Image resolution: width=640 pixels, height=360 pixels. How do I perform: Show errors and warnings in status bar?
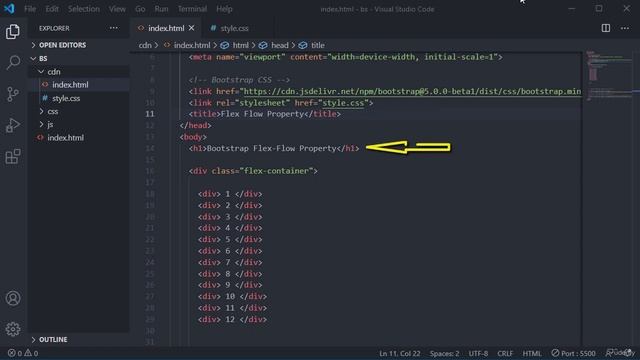[x=23, y=353]
